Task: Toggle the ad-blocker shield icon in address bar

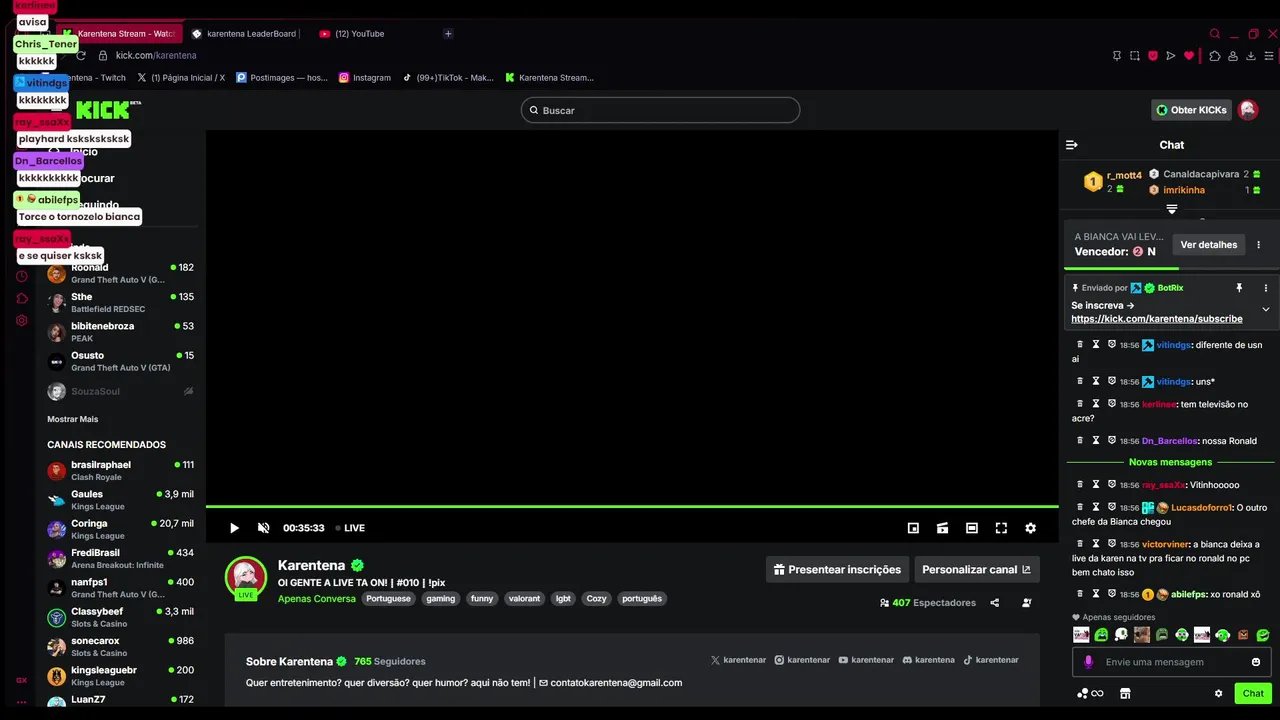Action: click(x=1152, y=56)
